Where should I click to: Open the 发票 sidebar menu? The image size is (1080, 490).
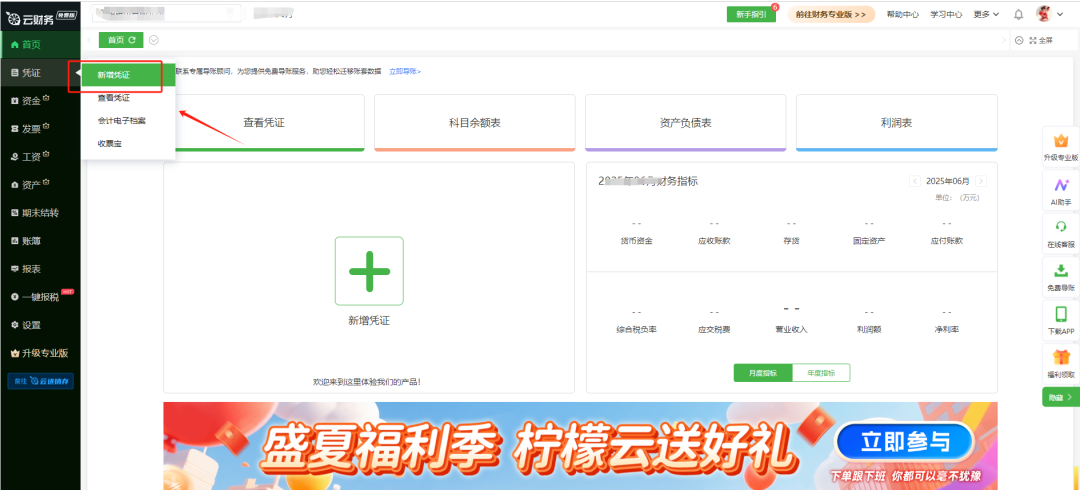pos(40,128)
